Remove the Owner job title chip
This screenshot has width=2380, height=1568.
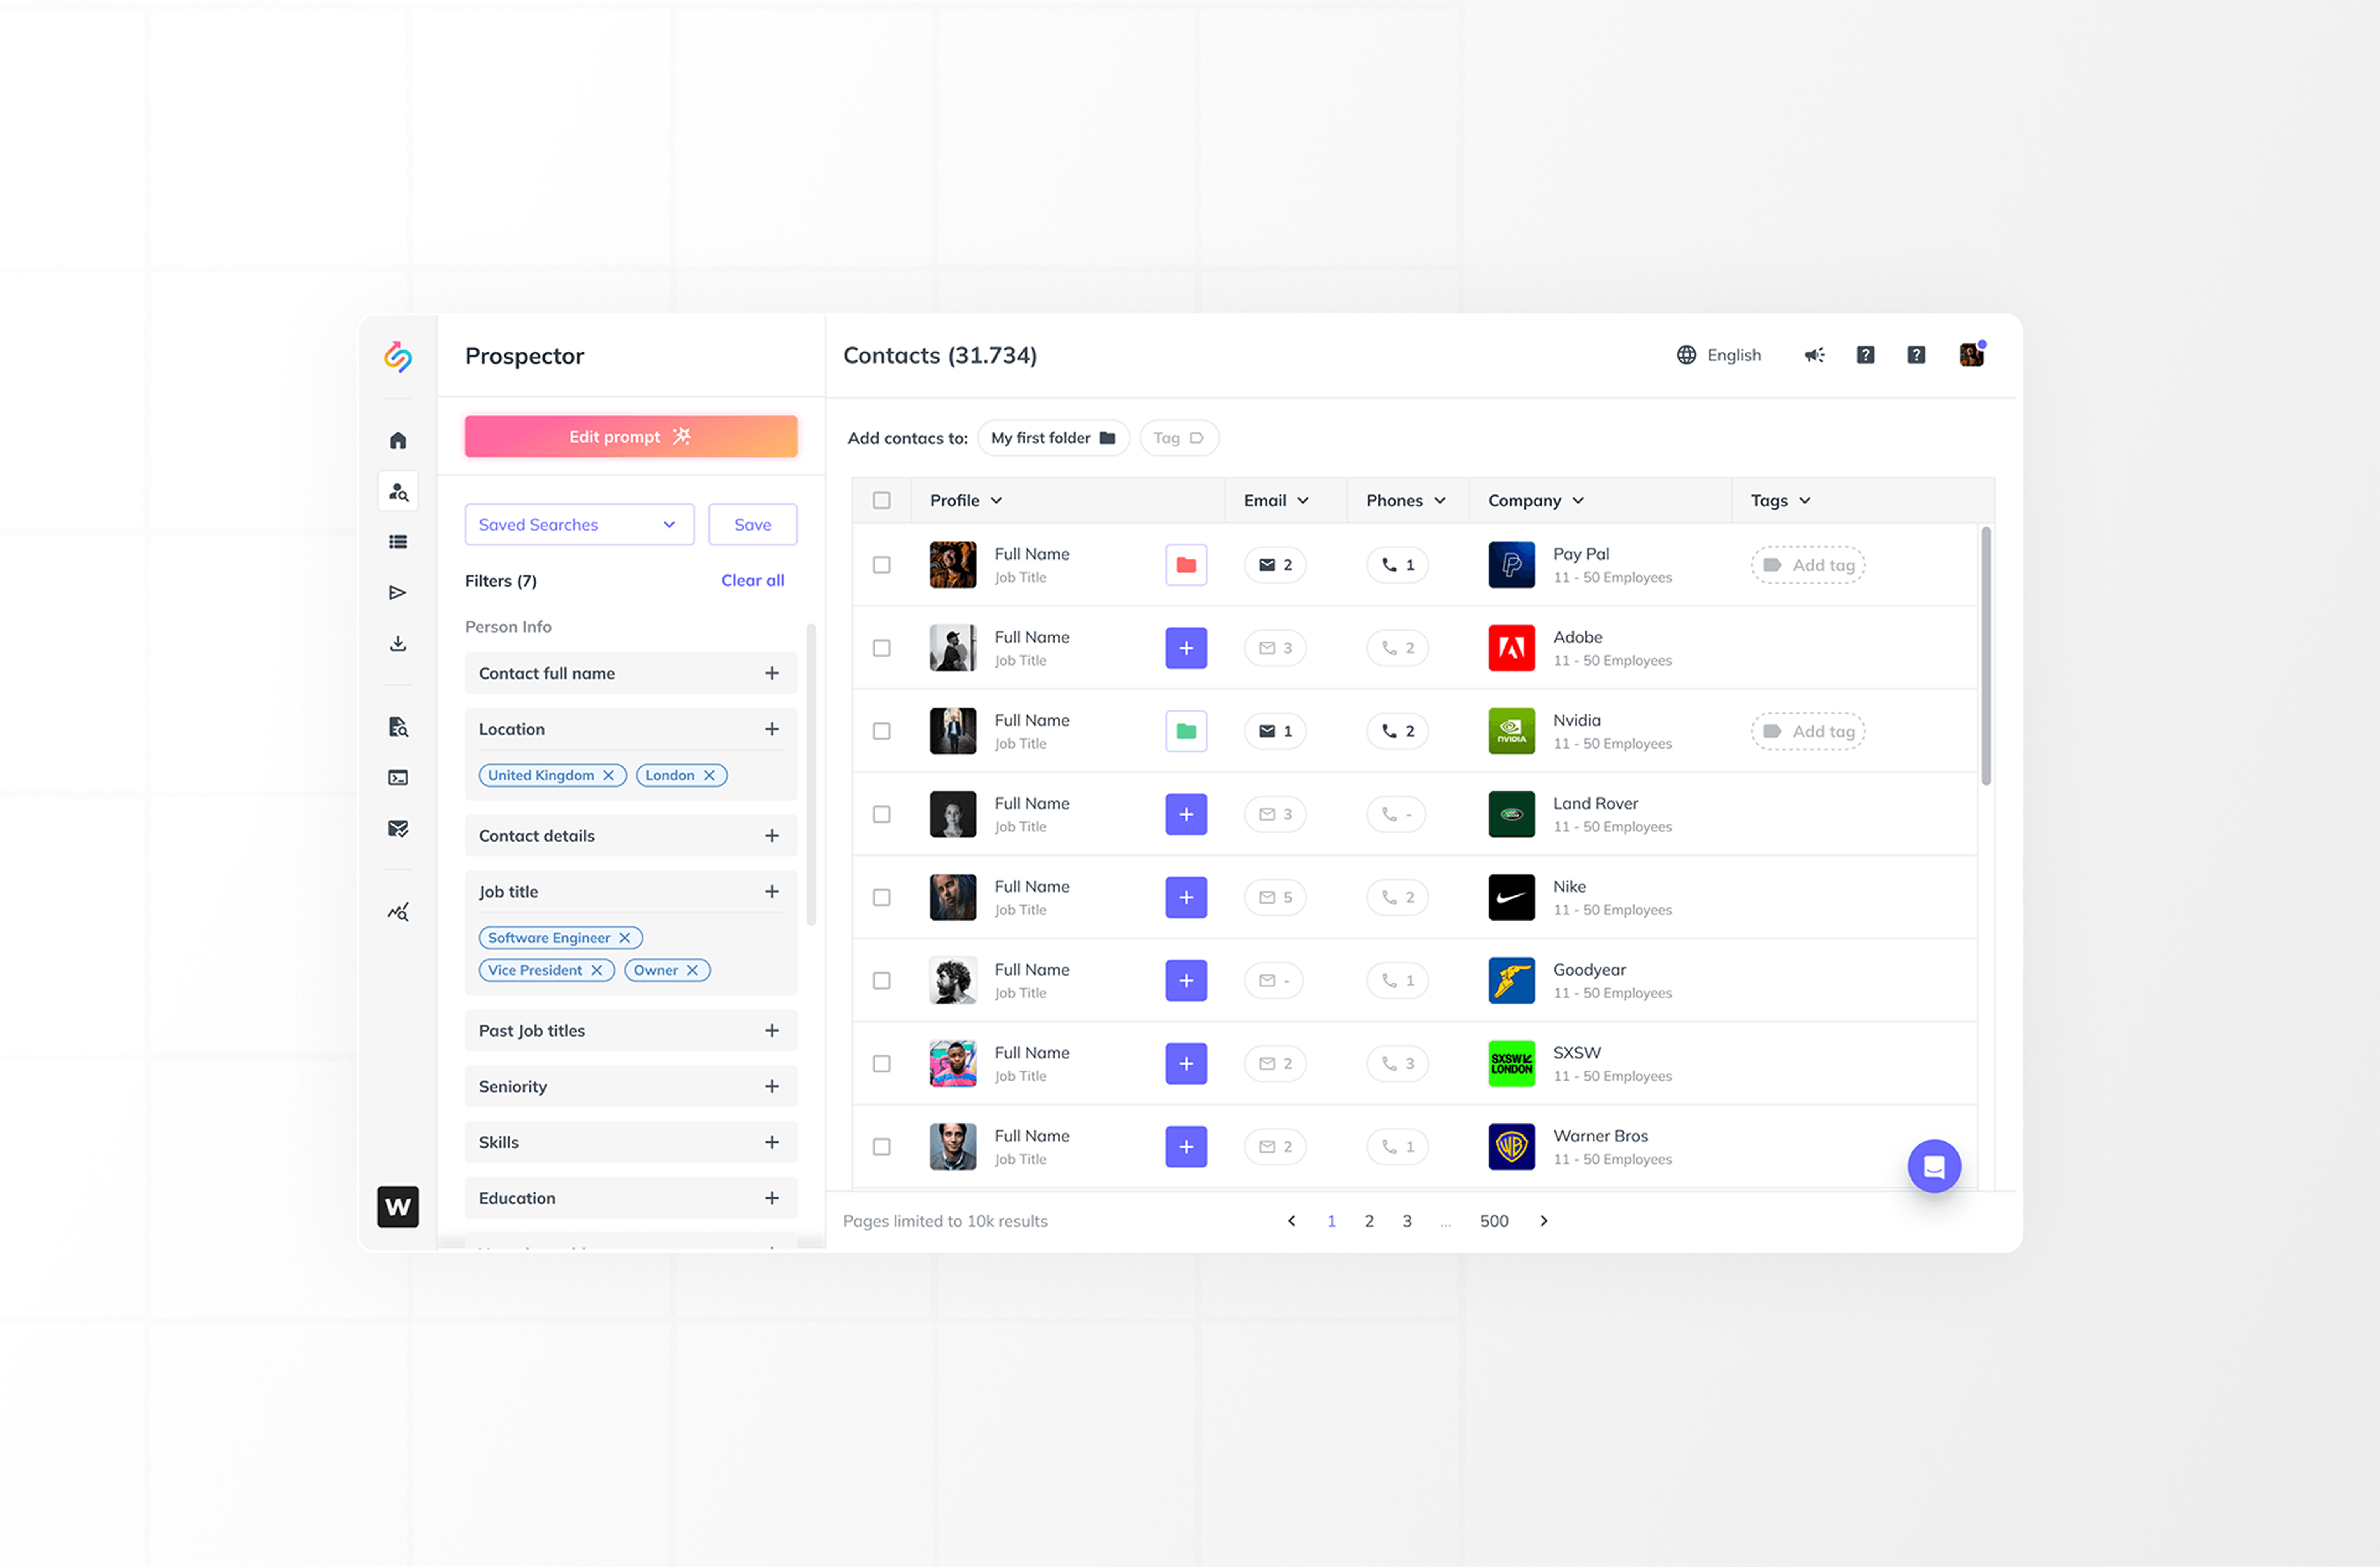692,970
